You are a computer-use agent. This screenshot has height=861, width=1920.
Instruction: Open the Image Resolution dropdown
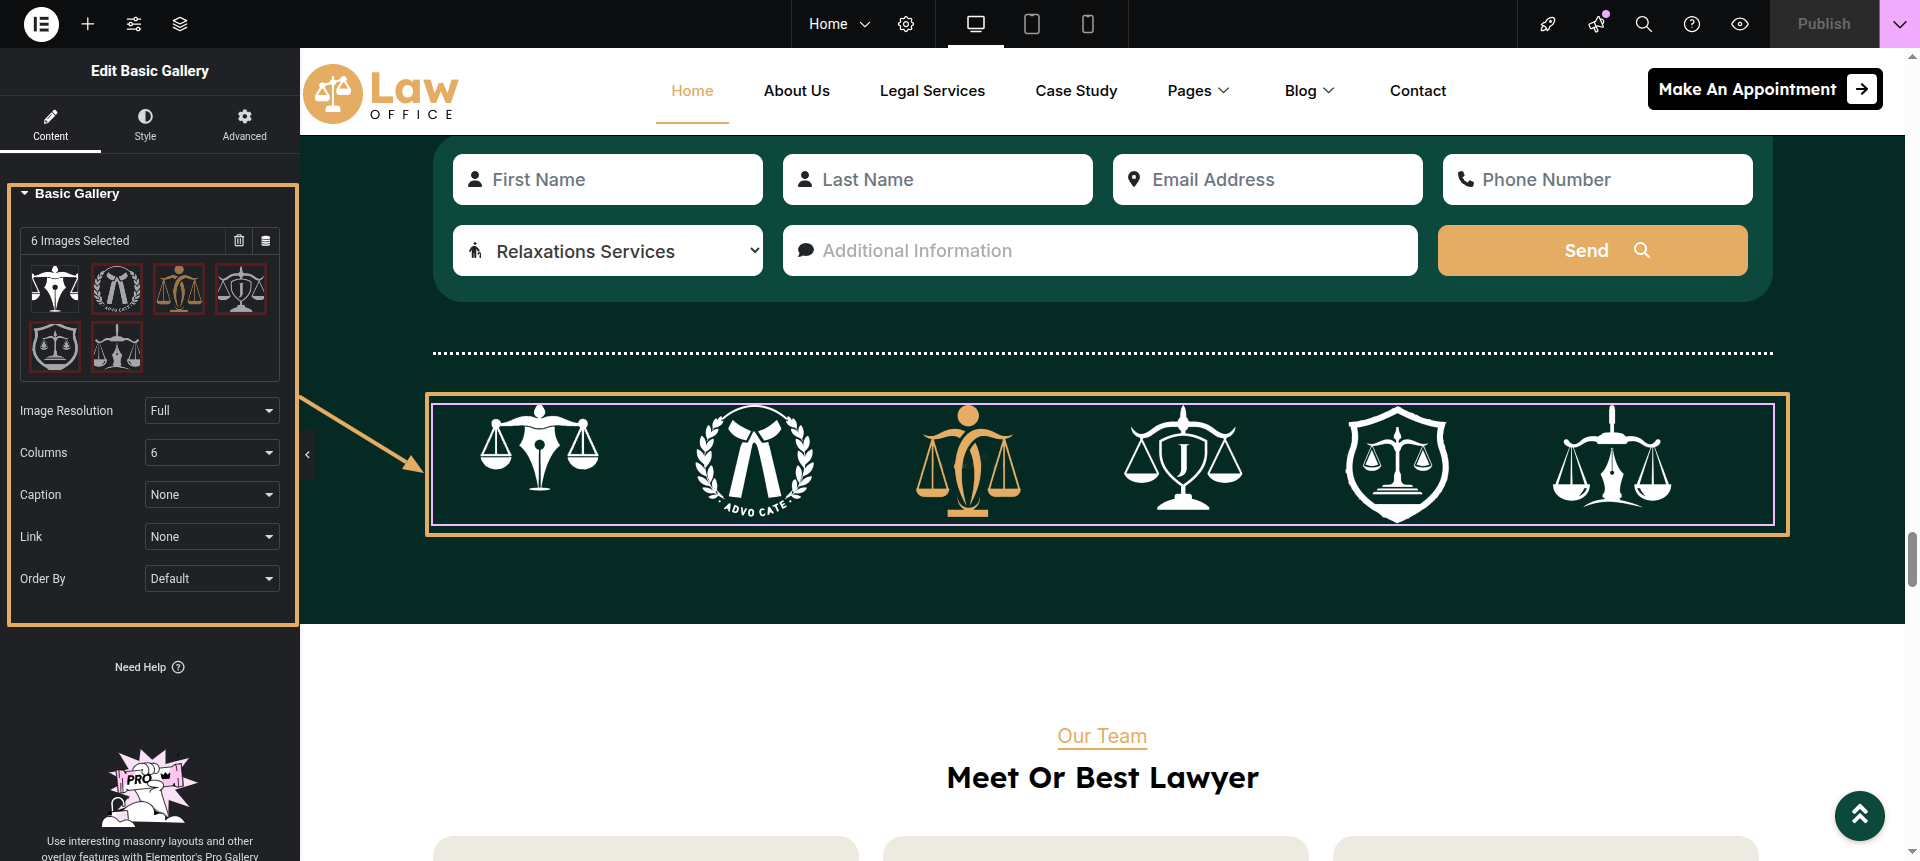coord(211,411)
